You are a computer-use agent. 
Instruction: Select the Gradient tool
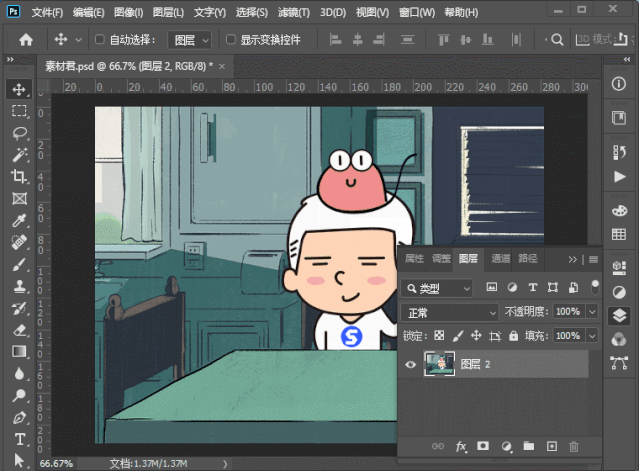[x=19, y=351]
